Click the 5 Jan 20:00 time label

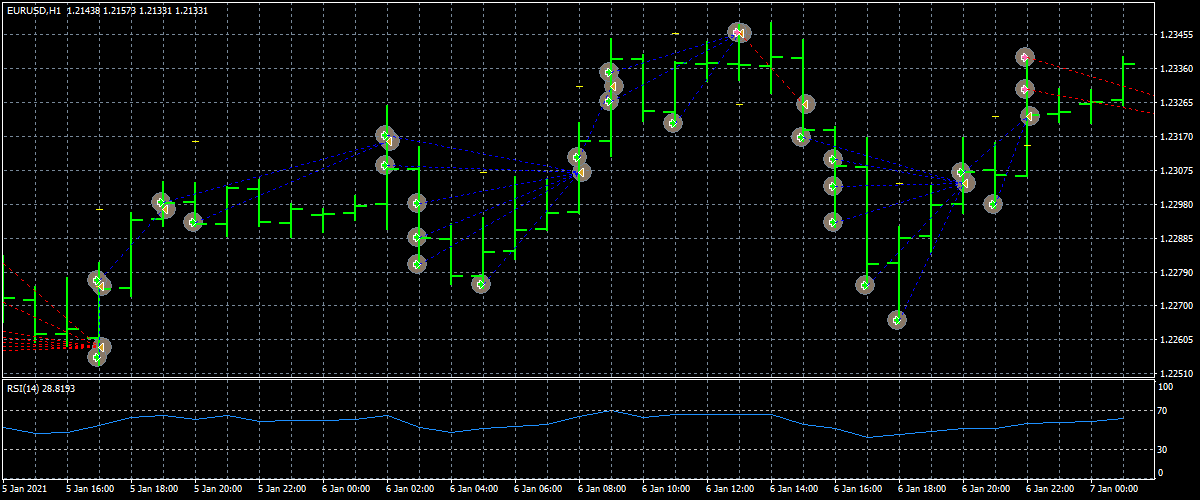[218, 490]
